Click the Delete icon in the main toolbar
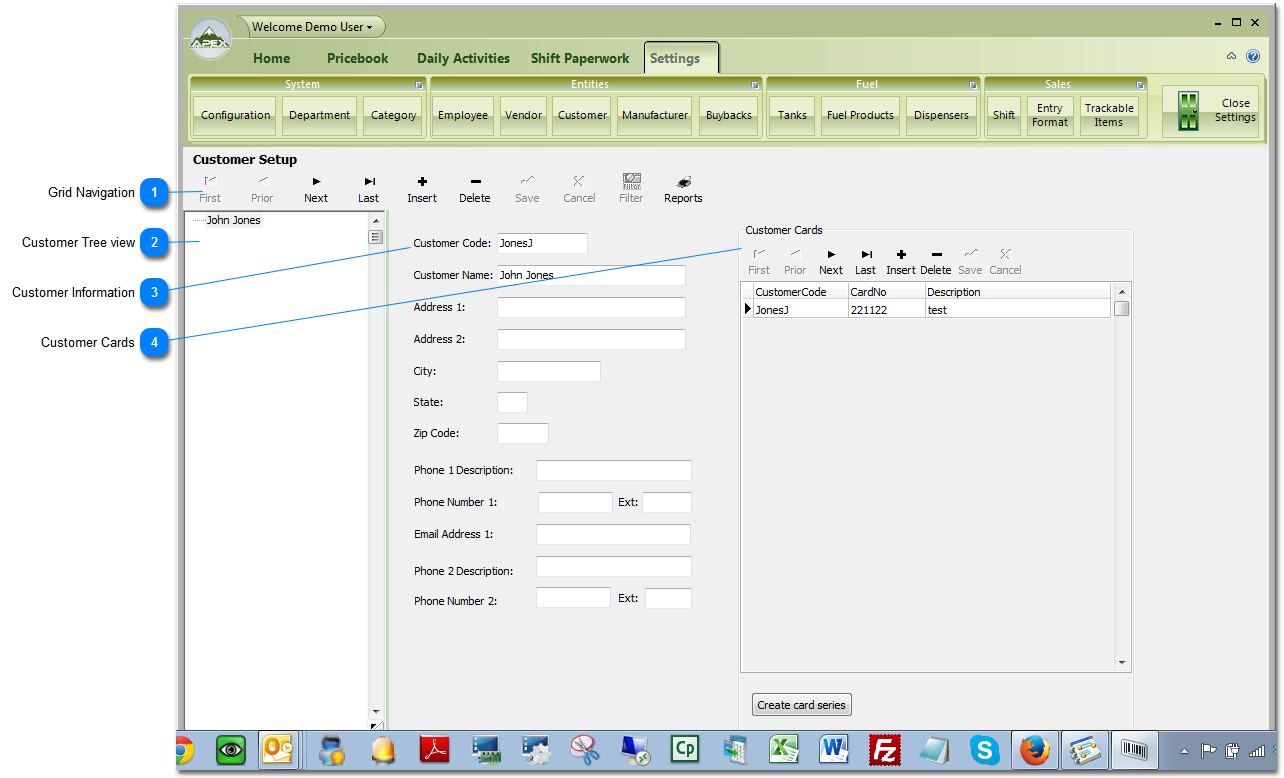Image resolution: width=1284 pixels, height=778 pixels. tap(474, 188)
